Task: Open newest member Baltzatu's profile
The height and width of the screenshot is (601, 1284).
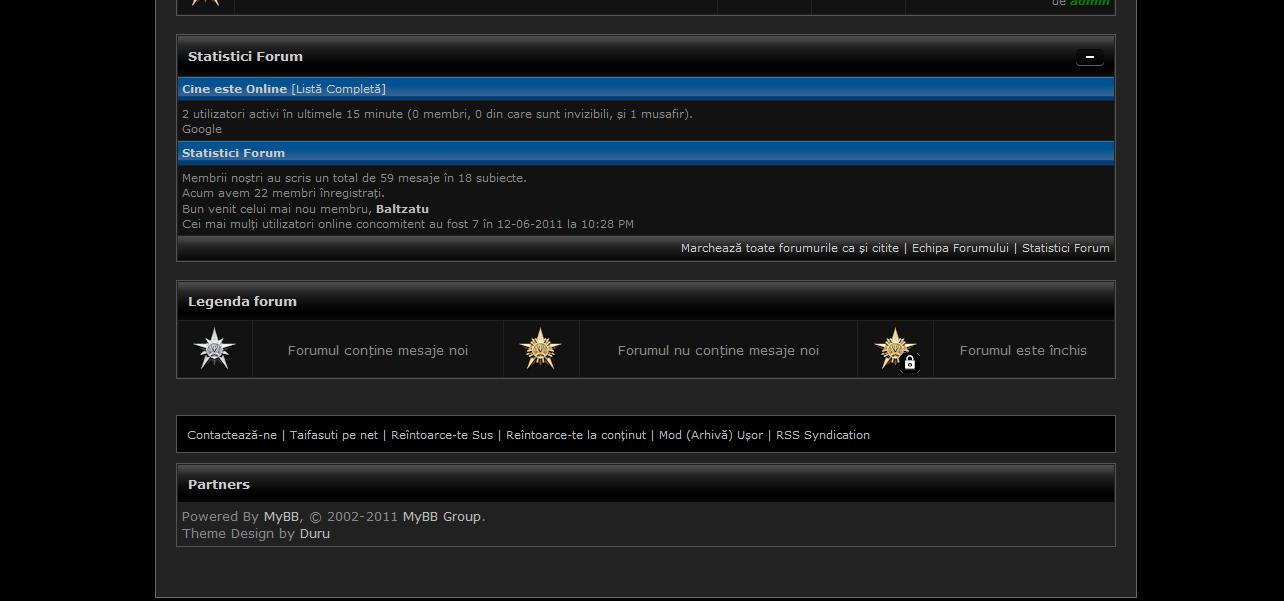Action: (402, 209)
